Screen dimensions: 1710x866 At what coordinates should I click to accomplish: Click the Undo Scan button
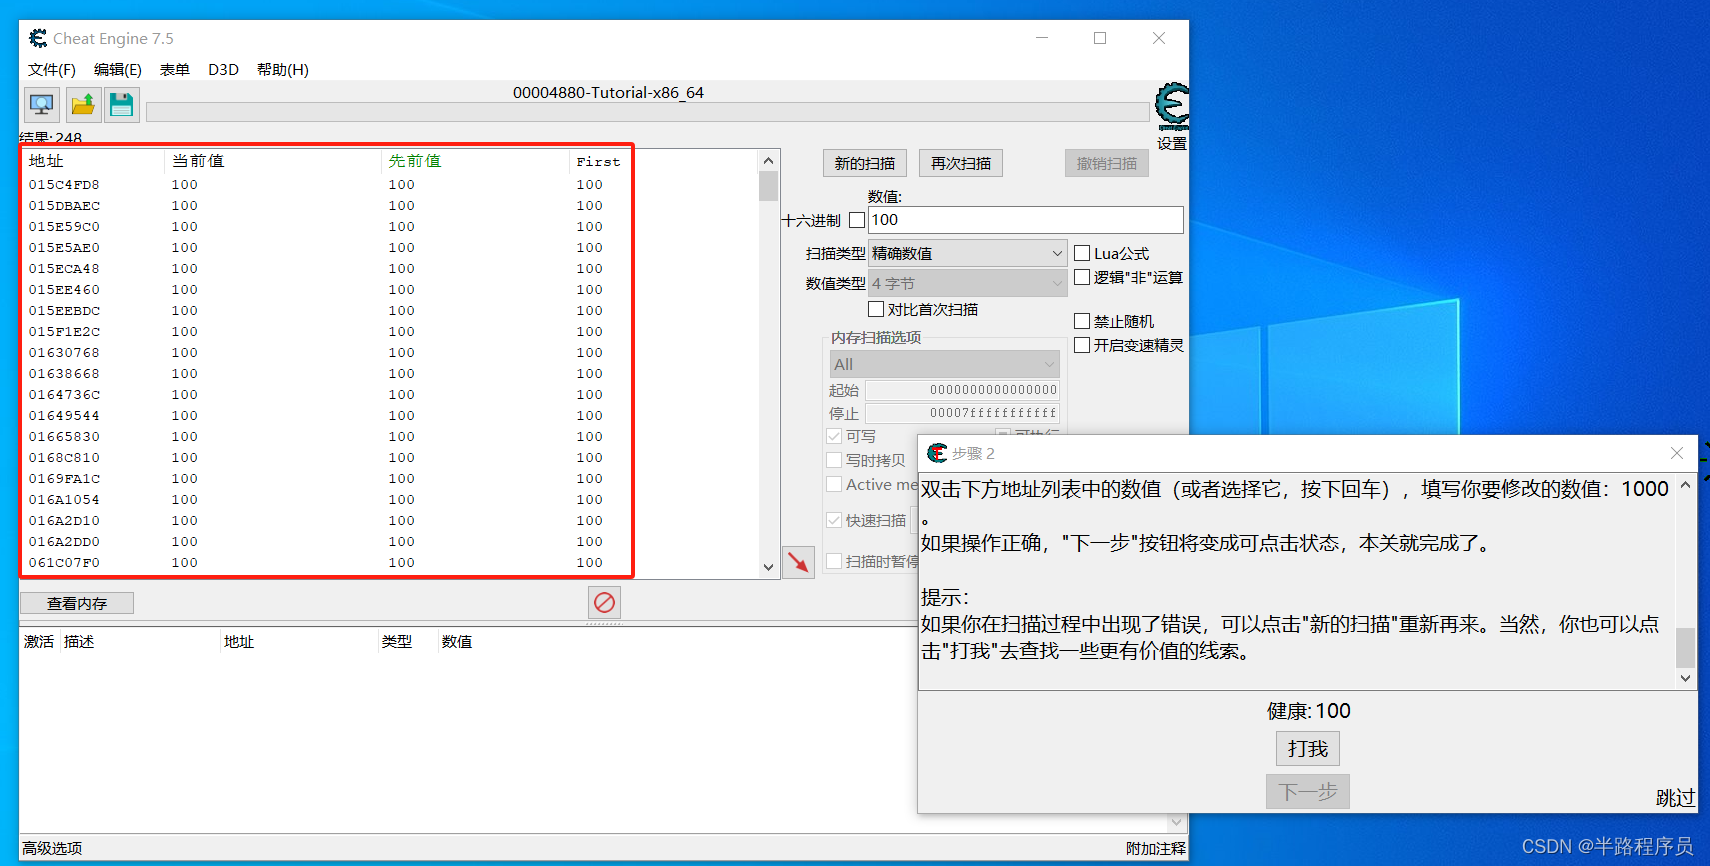click(x=1107, y=163)
